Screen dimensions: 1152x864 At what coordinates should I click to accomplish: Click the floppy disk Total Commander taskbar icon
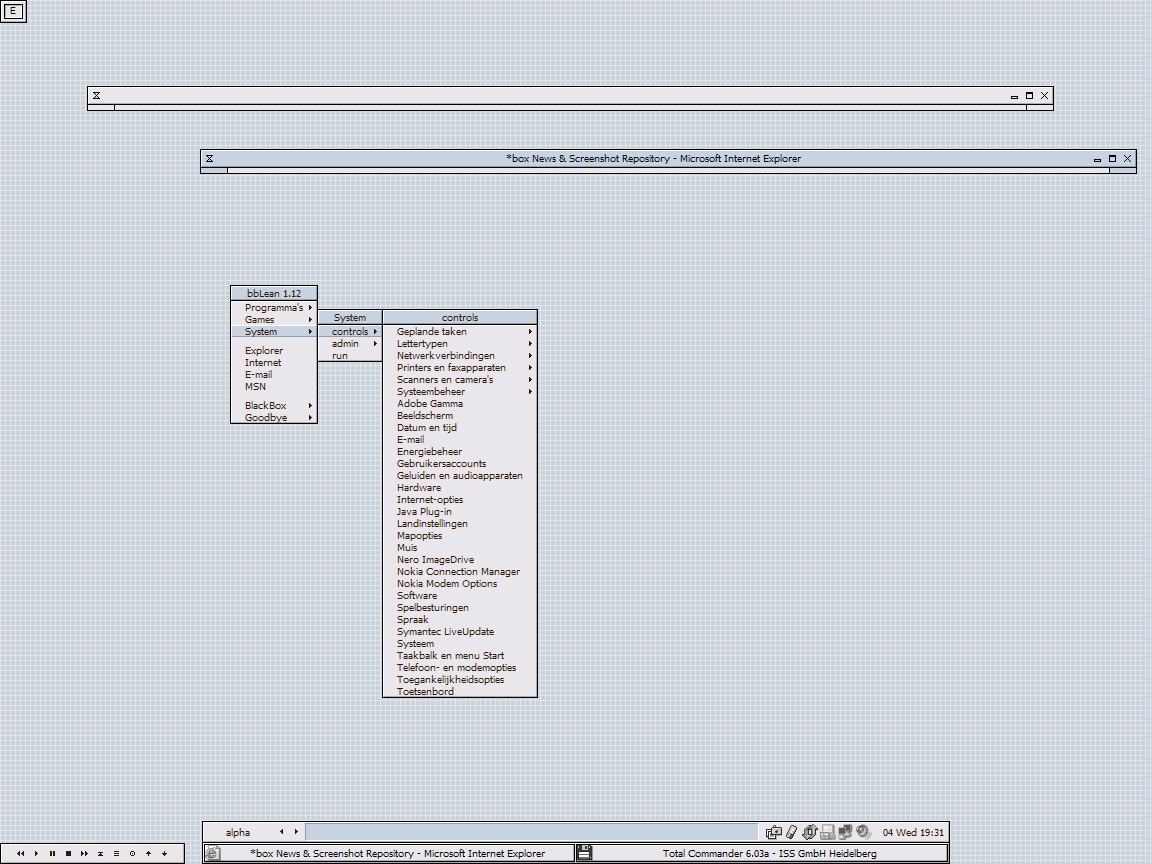click(585, 853)
